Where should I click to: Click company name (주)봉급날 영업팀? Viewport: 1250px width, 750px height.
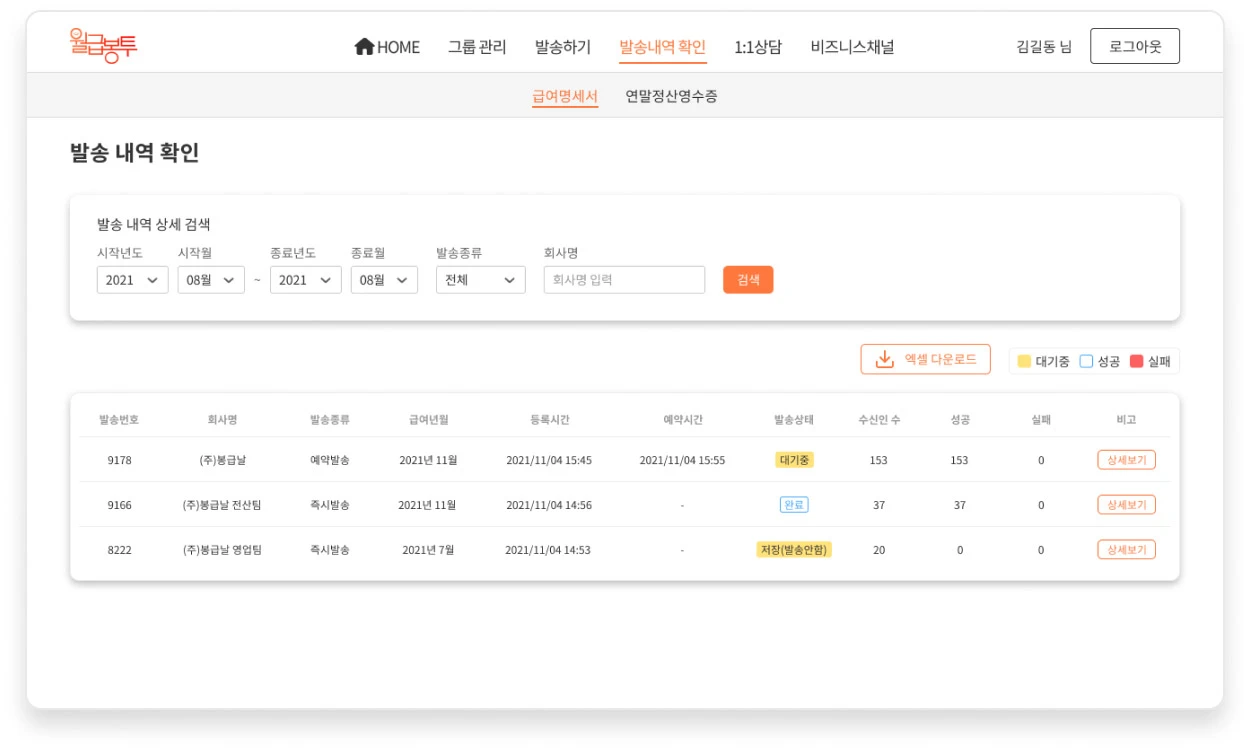tap(222, 550)
